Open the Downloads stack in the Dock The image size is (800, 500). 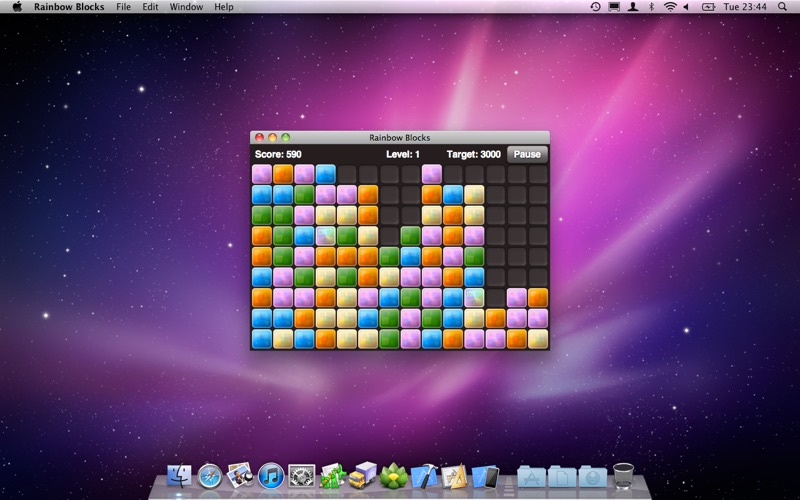point(592,476)
